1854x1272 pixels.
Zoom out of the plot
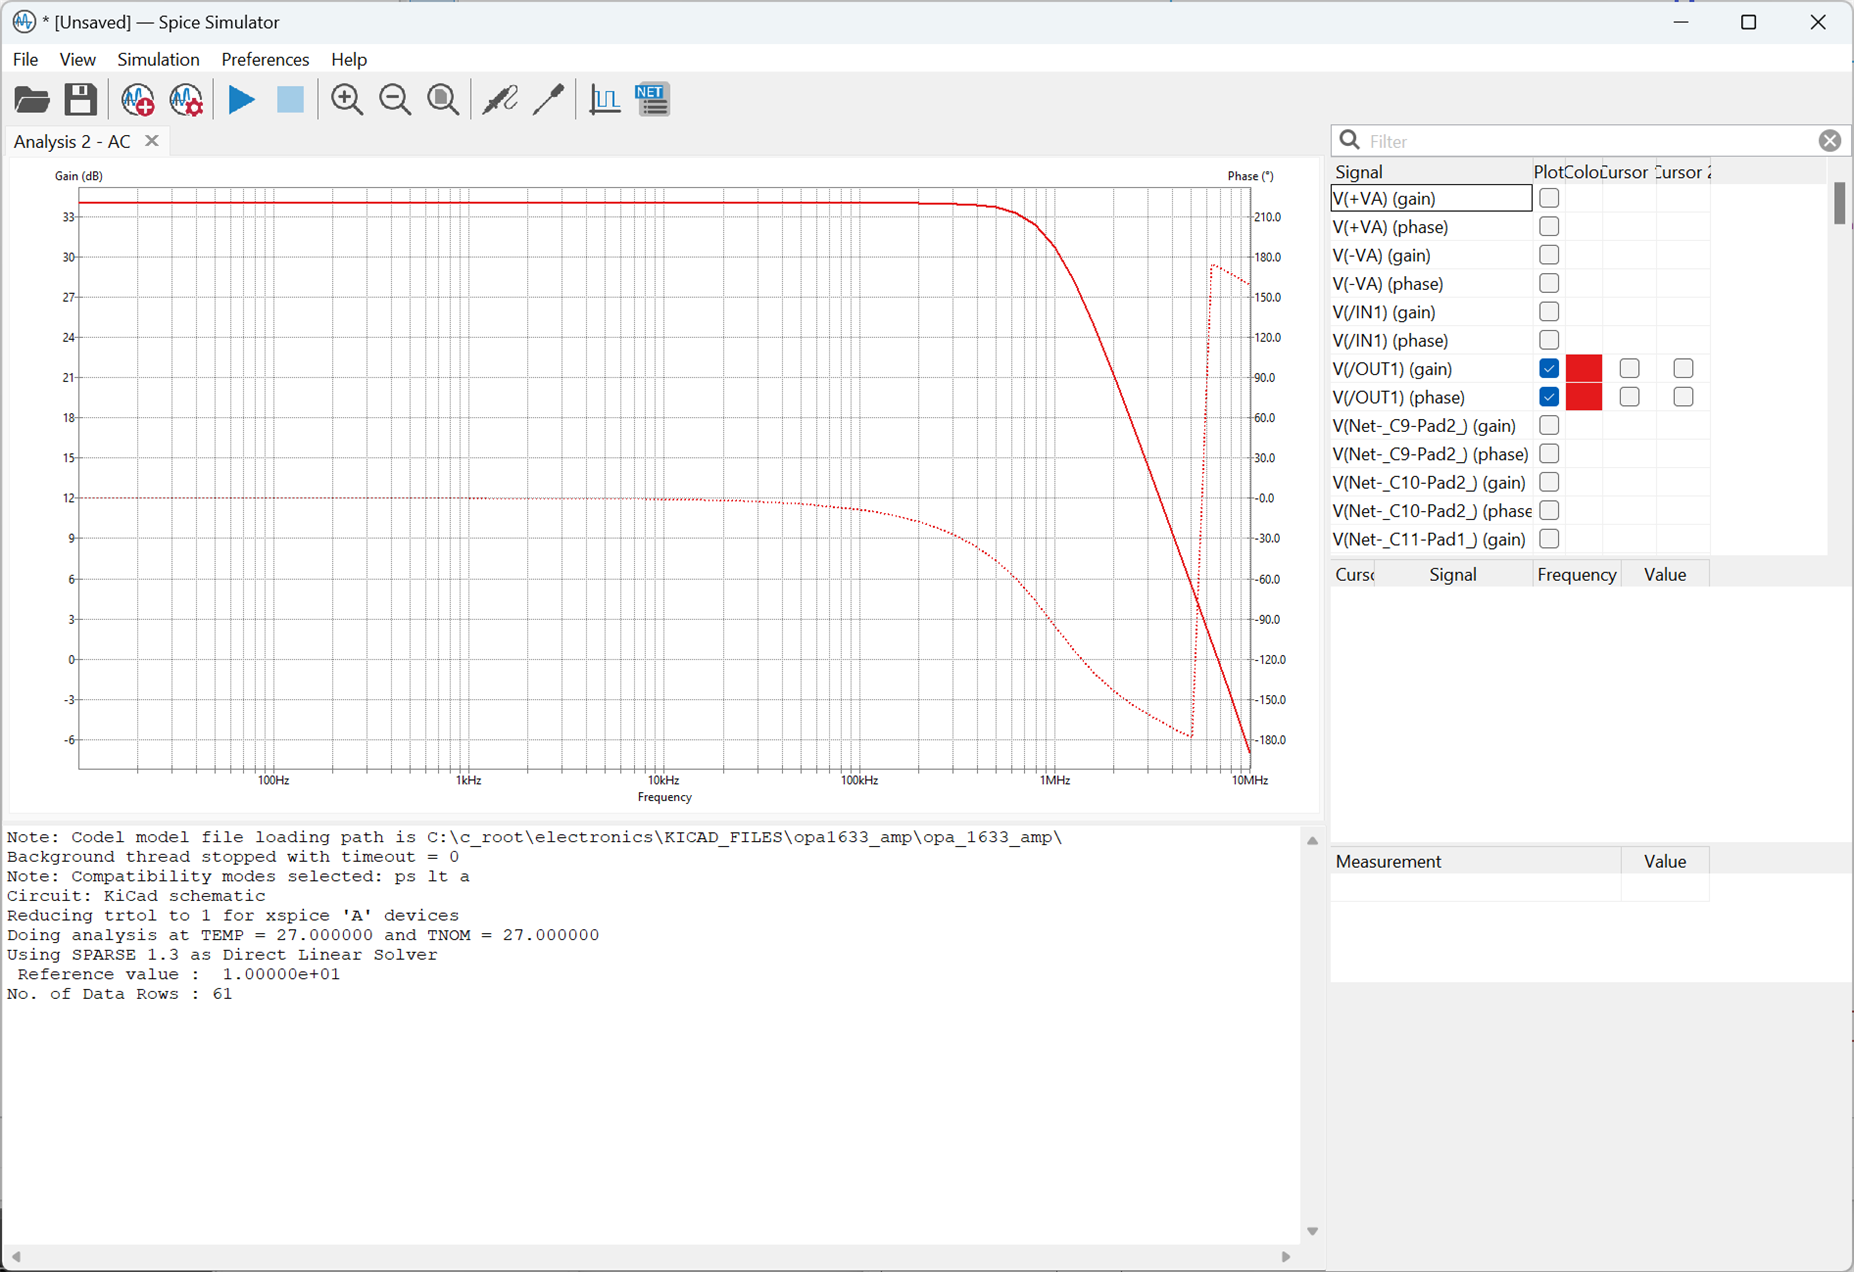[x=395, y=100]
